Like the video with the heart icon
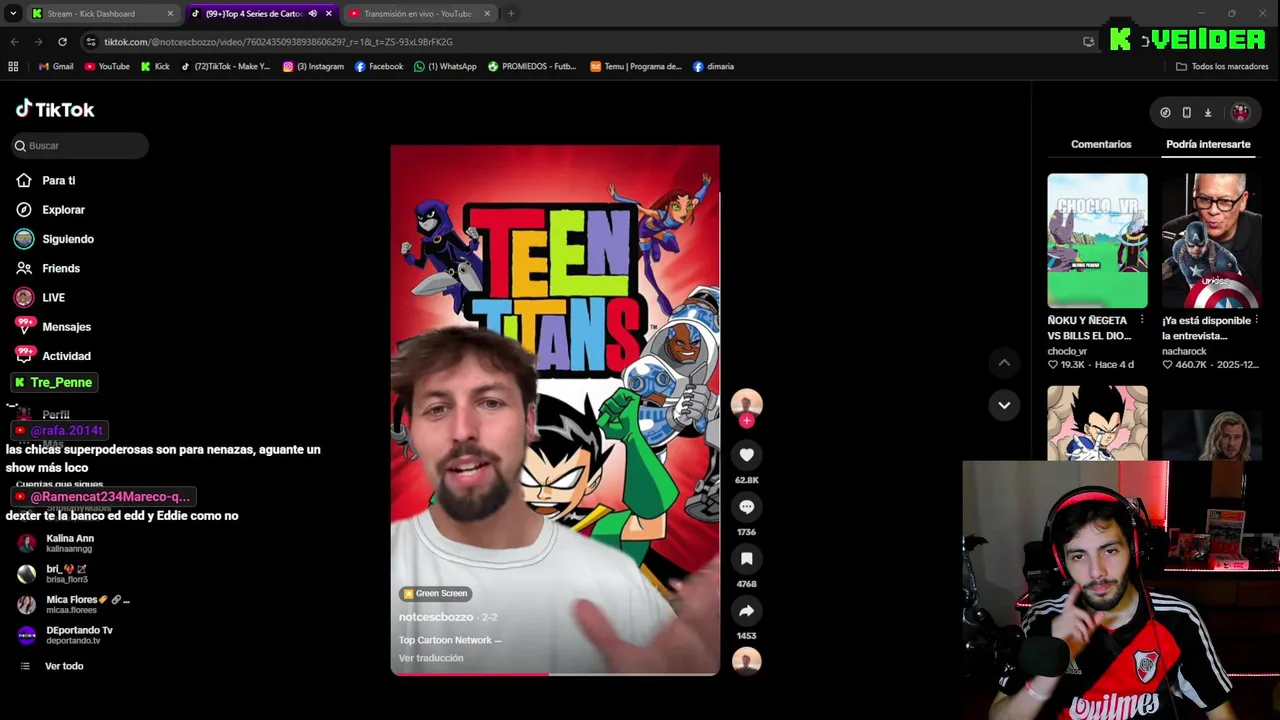The width and height of the screenshot is (1280, 720). coord(746,455)
